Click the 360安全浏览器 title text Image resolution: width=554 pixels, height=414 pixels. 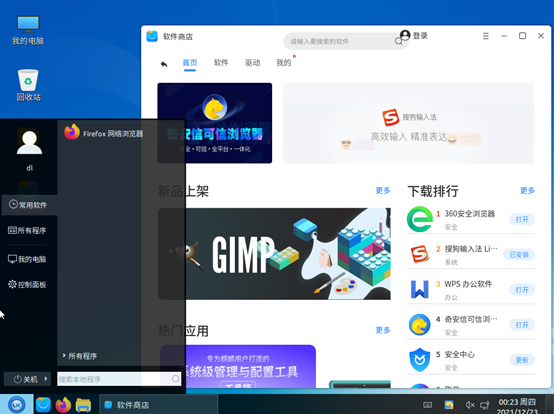470,214
